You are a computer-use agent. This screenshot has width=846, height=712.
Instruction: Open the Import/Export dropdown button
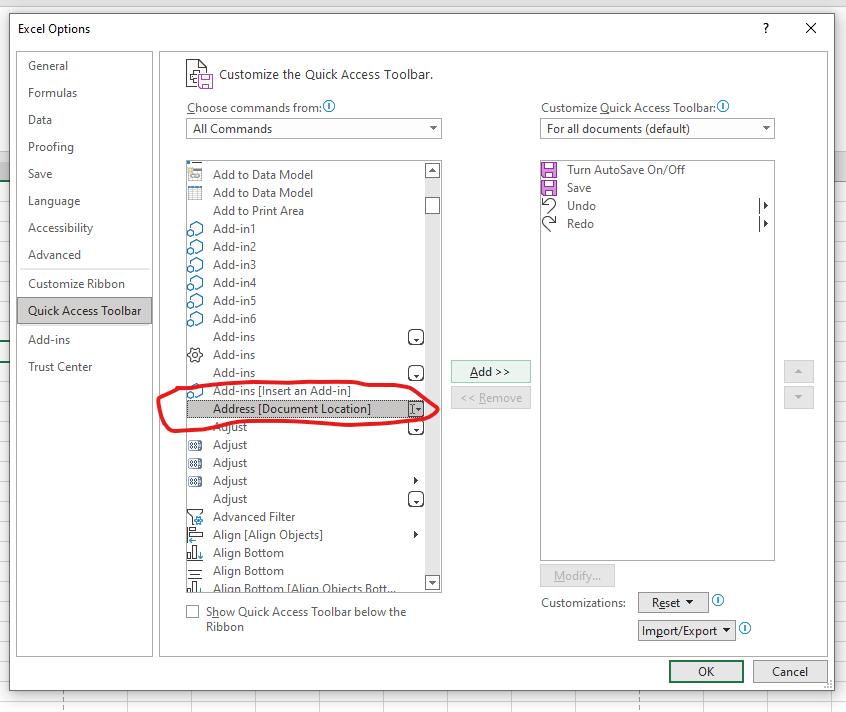686,631
